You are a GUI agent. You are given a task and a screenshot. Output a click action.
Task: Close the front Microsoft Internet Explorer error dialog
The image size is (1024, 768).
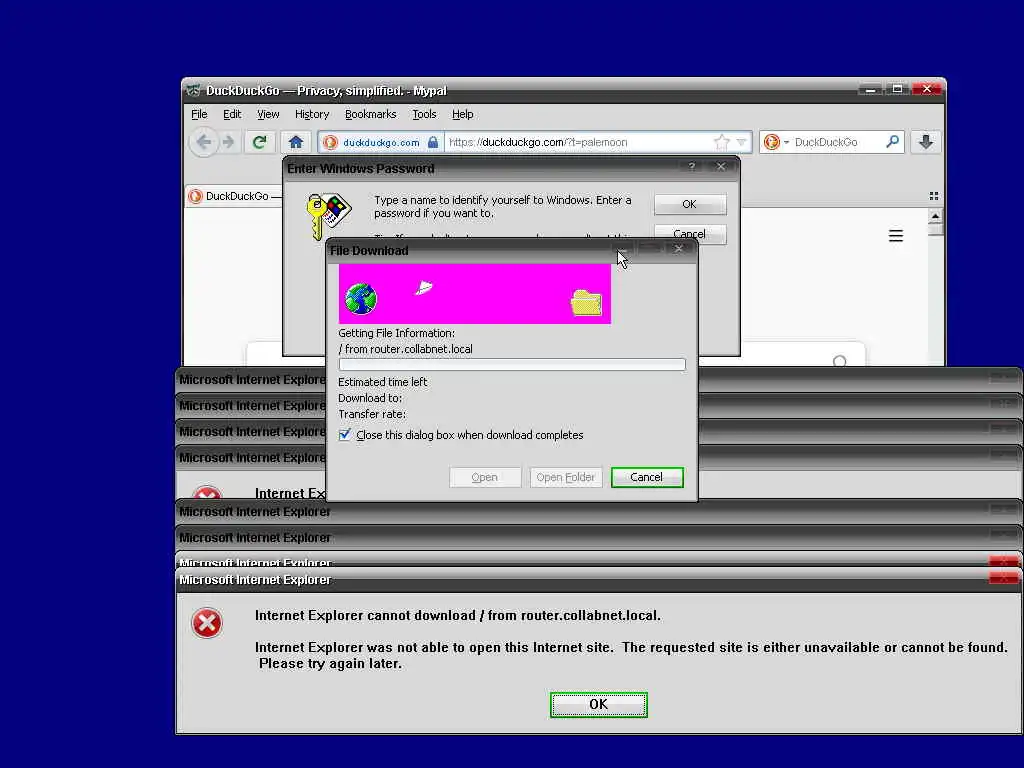pyautogui.click(x=1003, y=578)
